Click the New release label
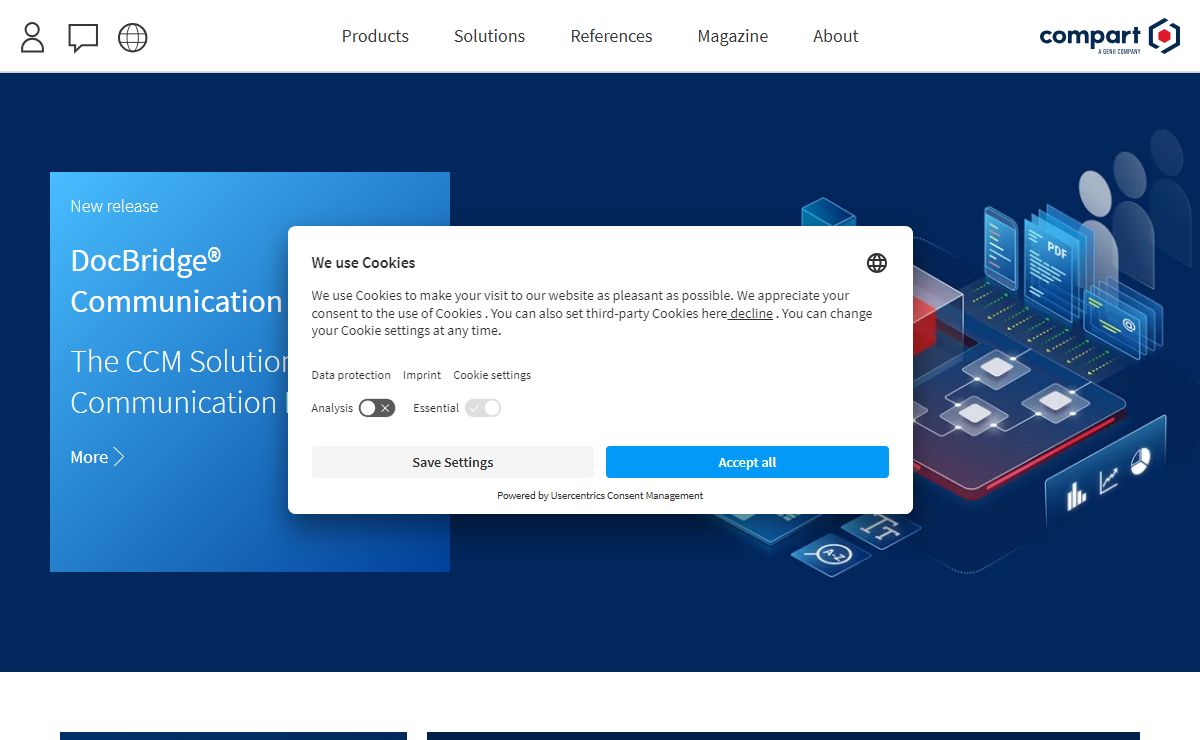 point(114,206)
